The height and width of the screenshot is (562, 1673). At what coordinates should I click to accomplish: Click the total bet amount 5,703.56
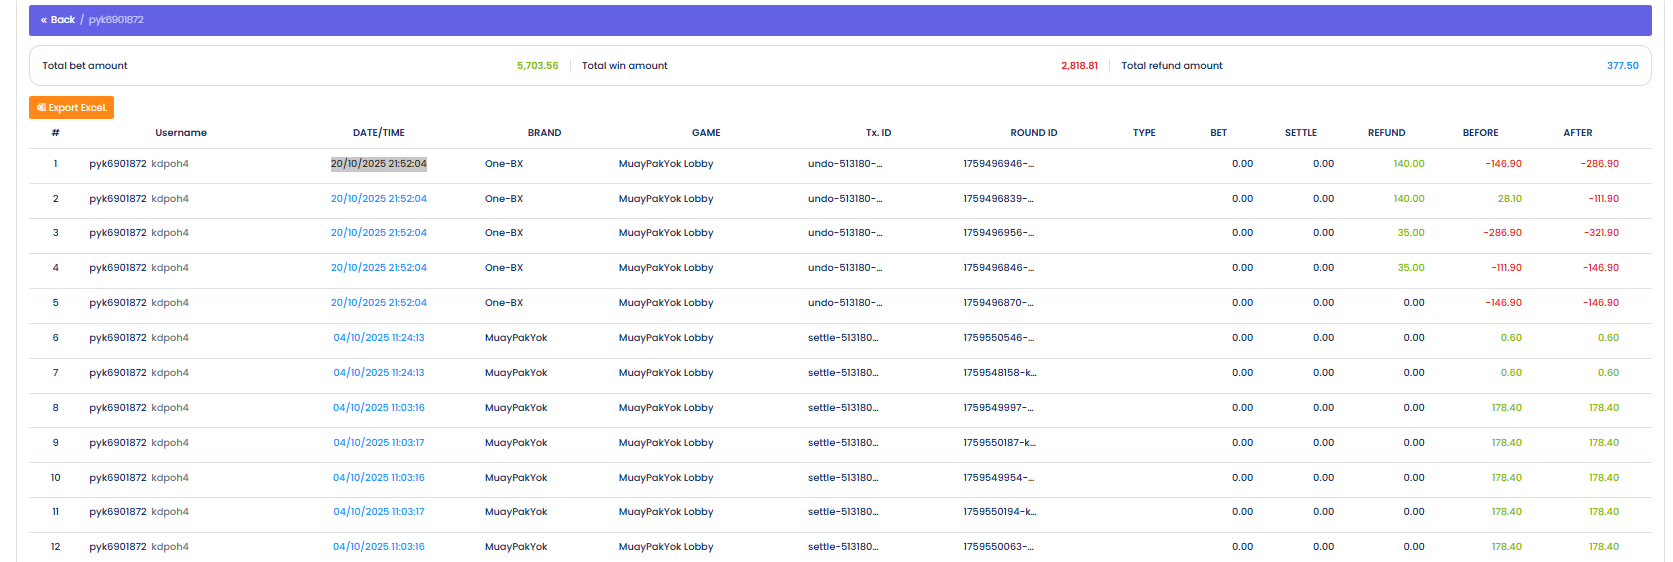pyautogui.click(x=537, y=66)
